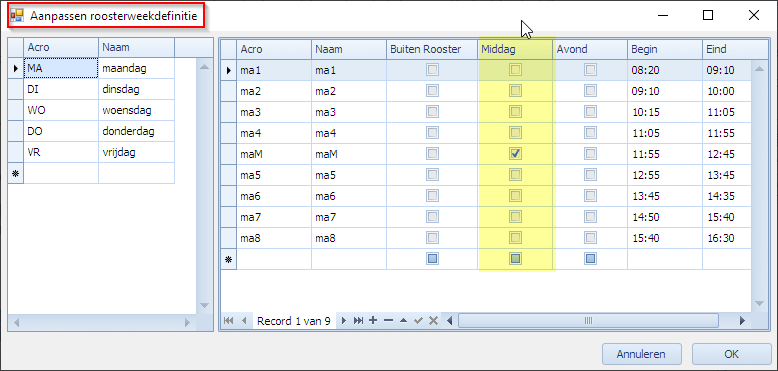Click Begin time 14:50 cell

[665, 217]
